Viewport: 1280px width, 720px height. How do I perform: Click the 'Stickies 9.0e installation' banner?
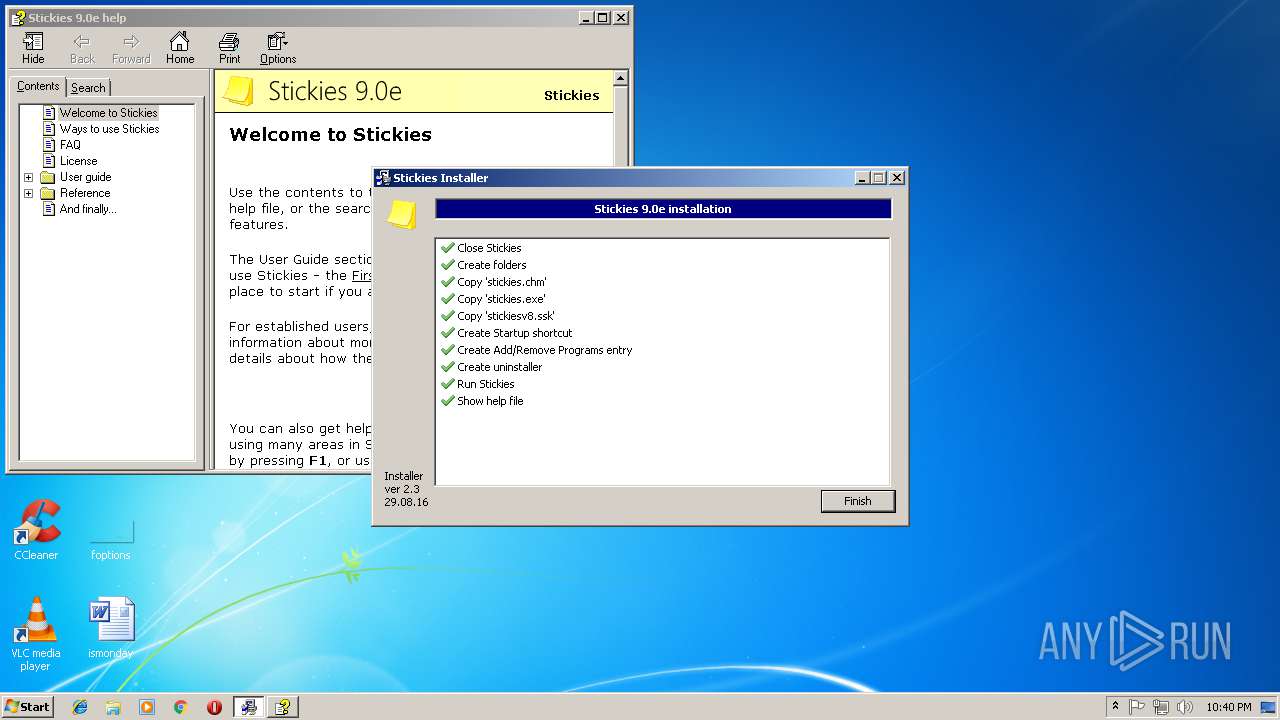(663, 209)
